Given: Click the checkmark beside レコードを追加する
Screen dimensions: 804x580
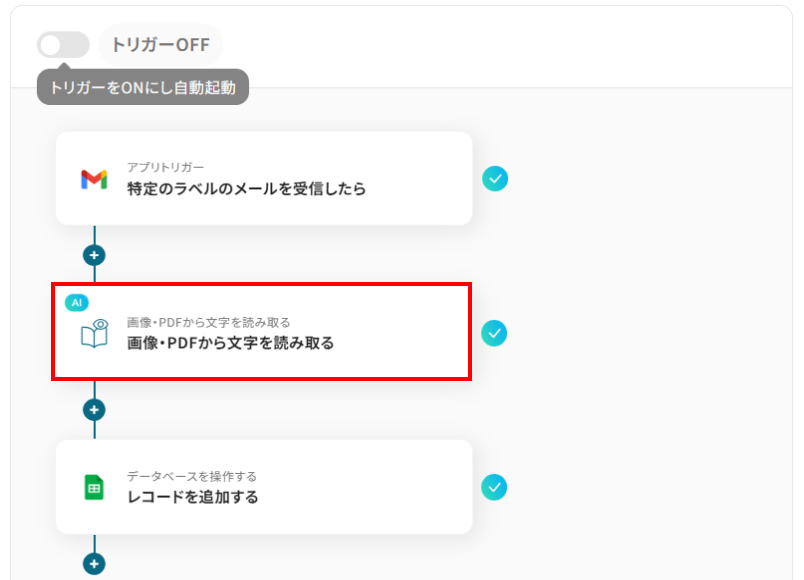Looking at the screenshot, I should (x=494, y=487).
